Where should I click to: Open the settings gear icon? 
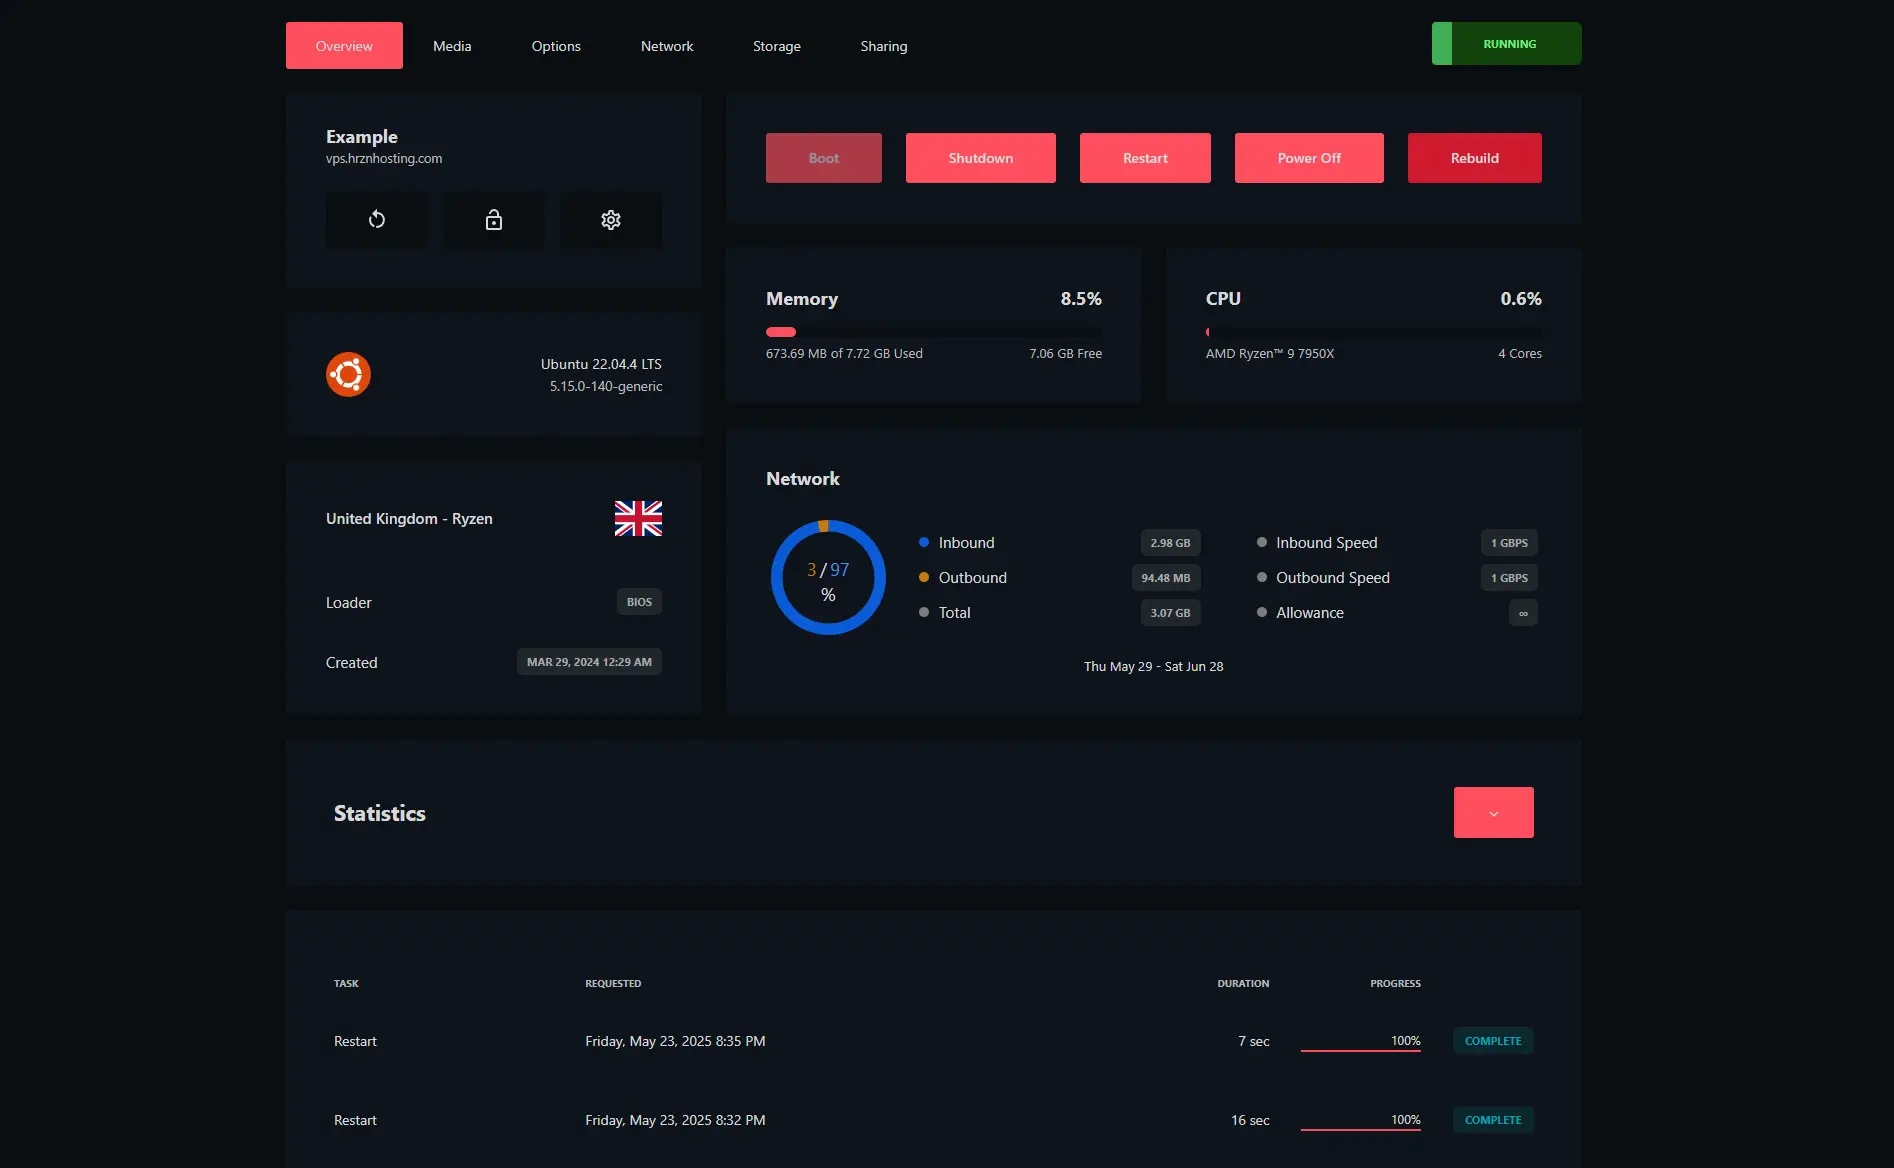point(611,220)
